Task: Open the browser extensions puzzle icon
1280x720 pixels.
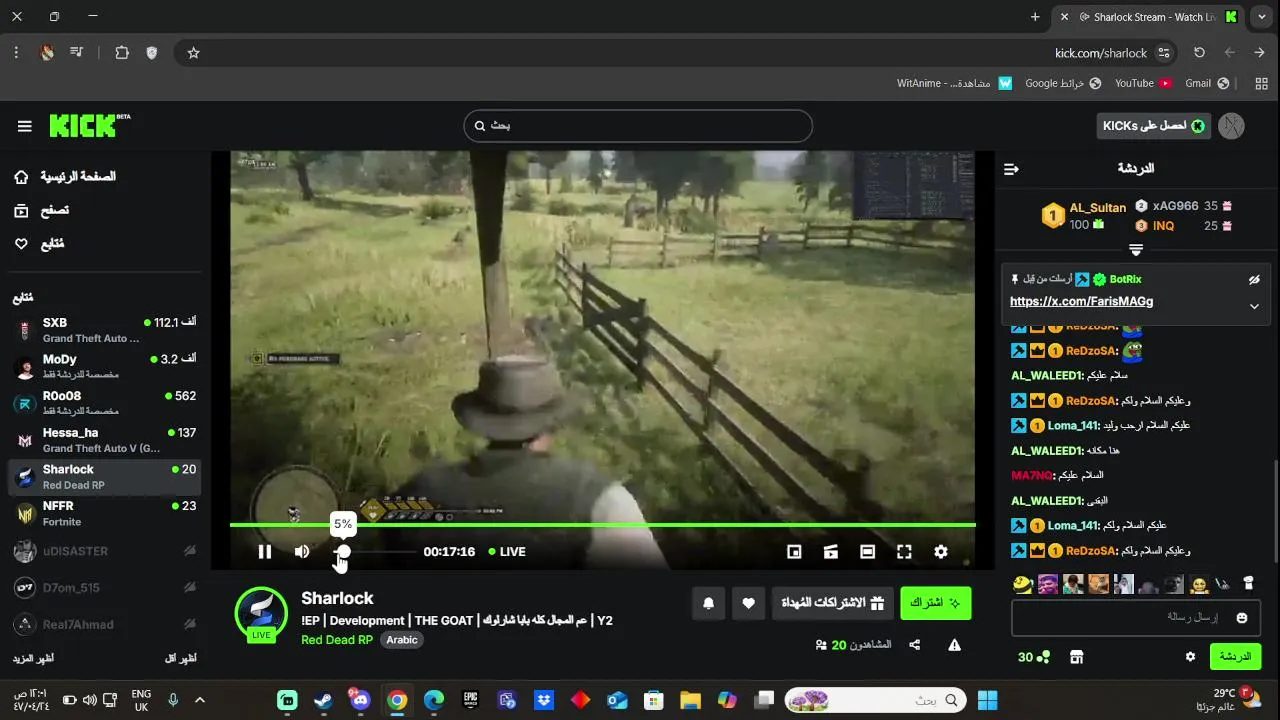Action: pos(122,53)
